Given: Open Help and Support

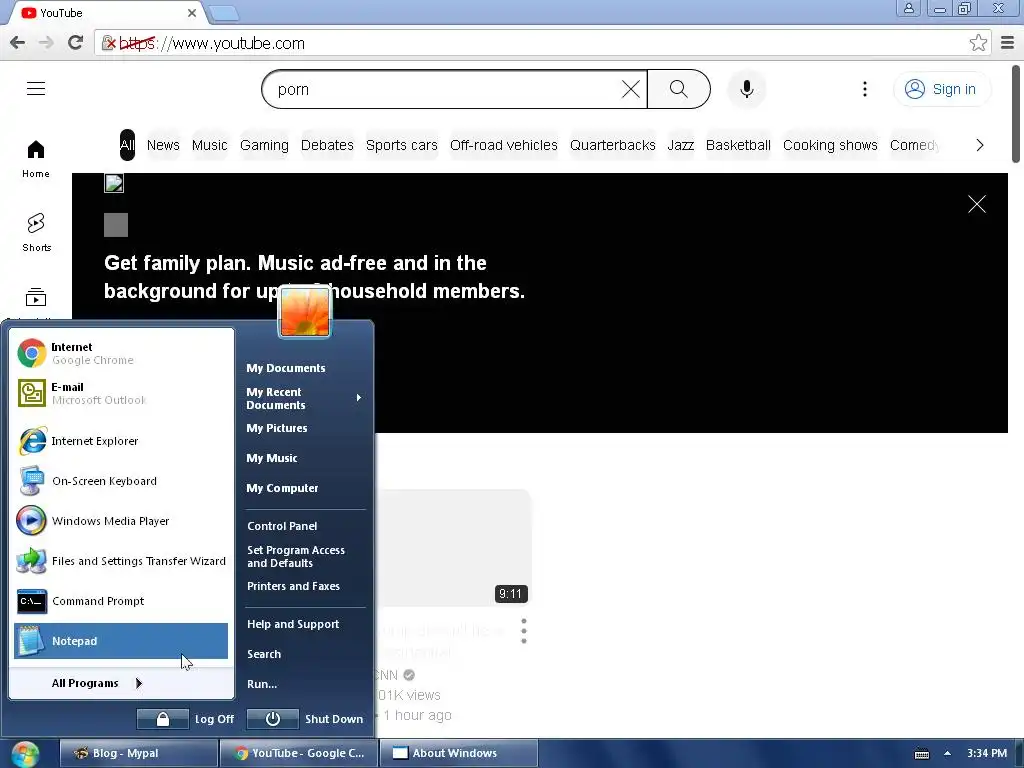Looking at the screenshot, I should (x=293, y=624).
